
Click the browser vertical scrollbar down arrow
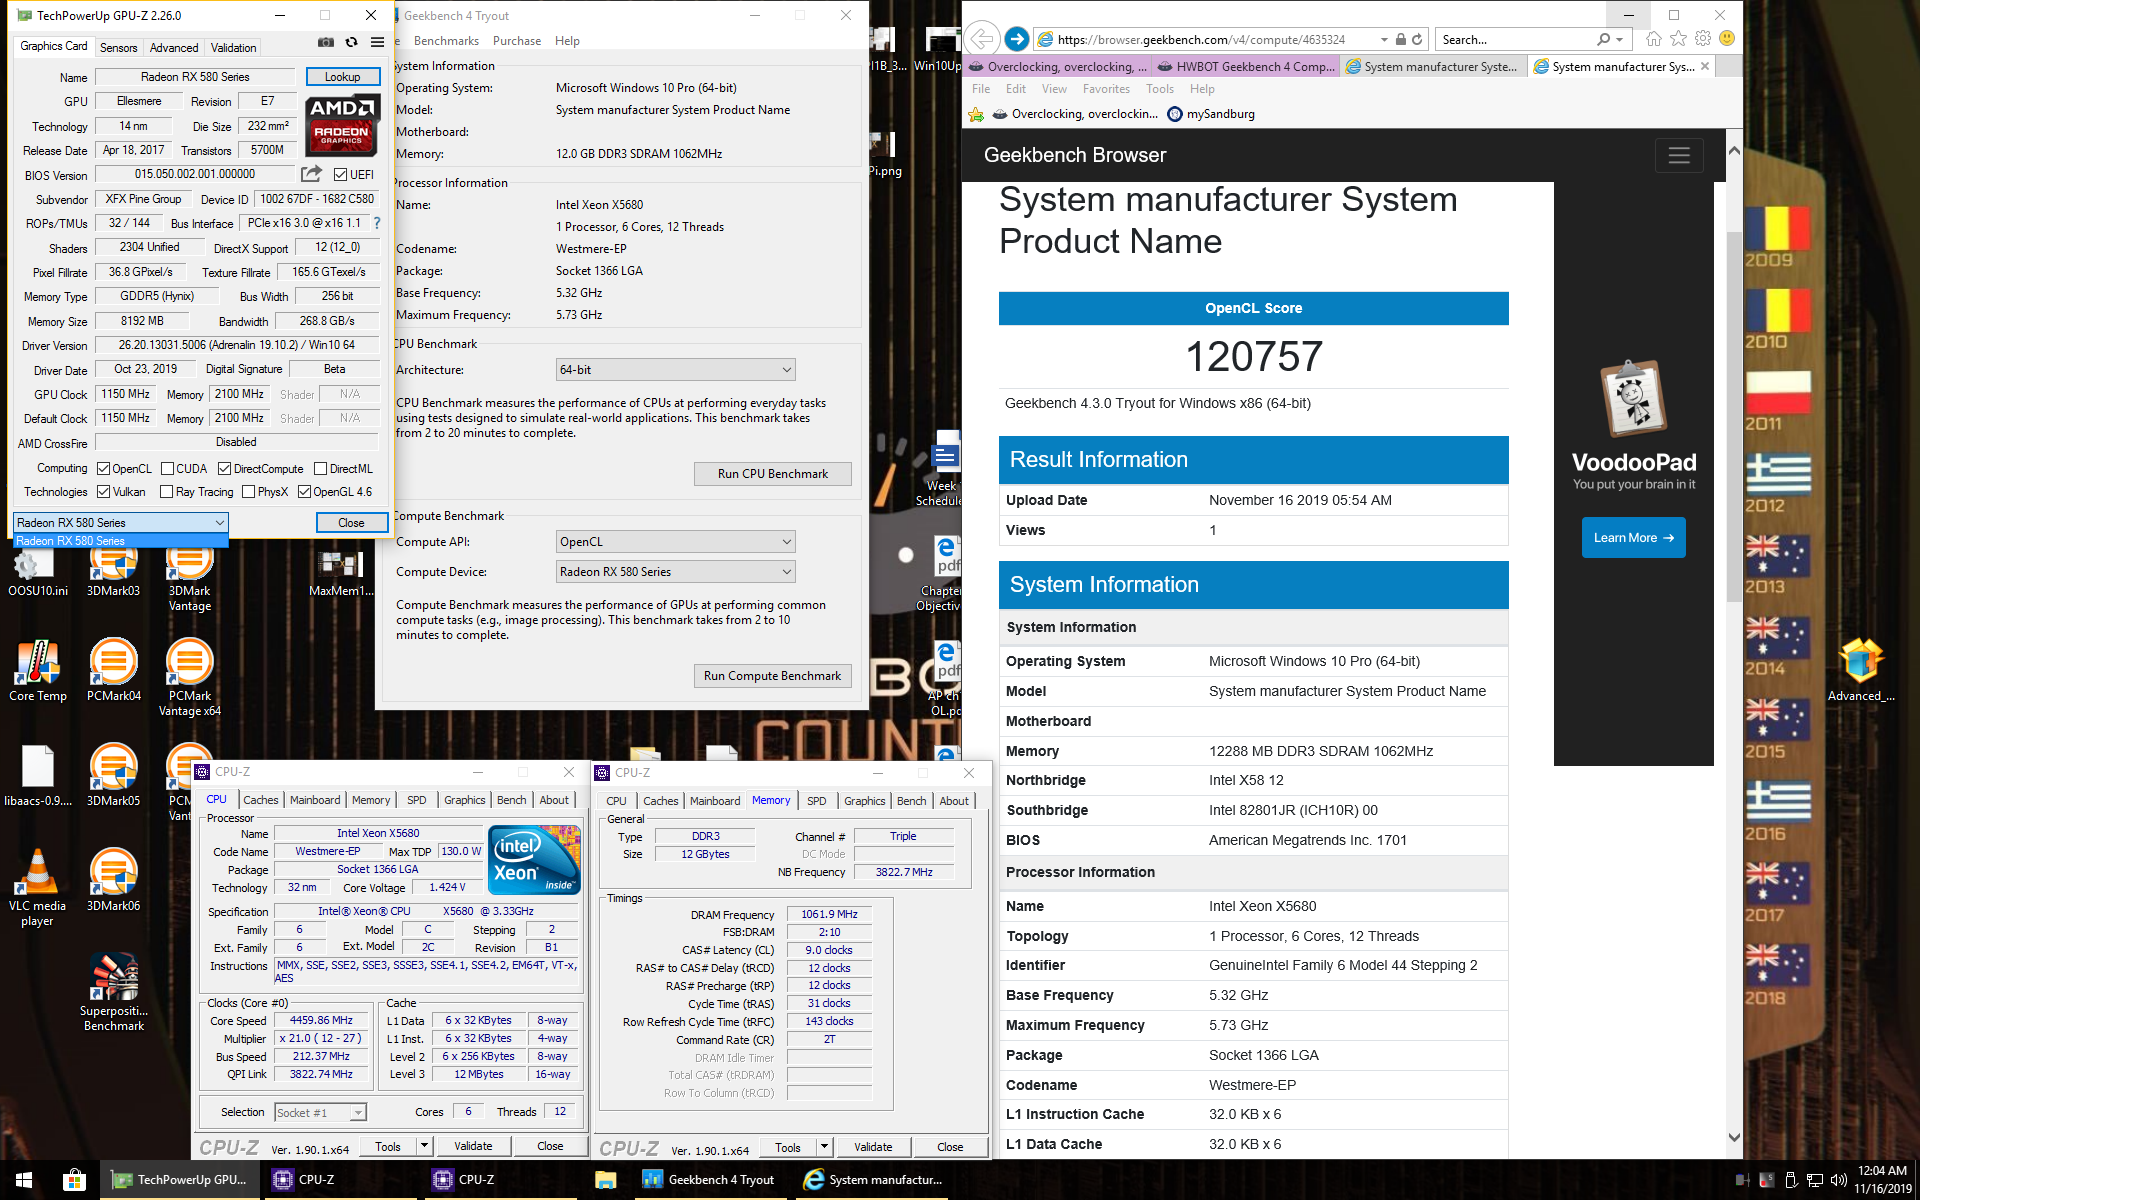1734,1137
